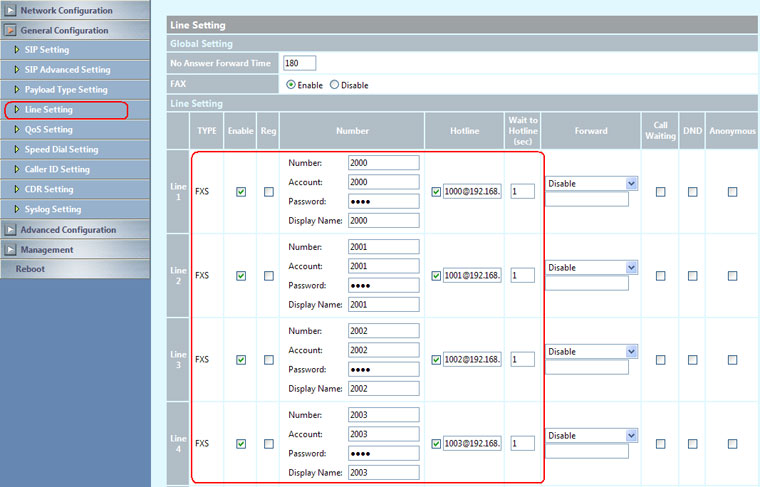The width and height of the screenshot is (760, 487).
Task: Check the Reg checkbox for Line 2
Action: [268, 276]
